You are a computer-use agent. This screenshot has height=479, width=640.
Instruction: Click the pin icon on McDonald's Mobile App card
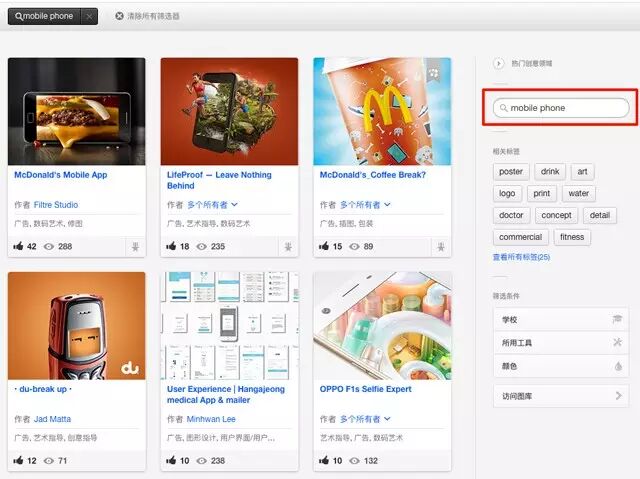(135, 246)
